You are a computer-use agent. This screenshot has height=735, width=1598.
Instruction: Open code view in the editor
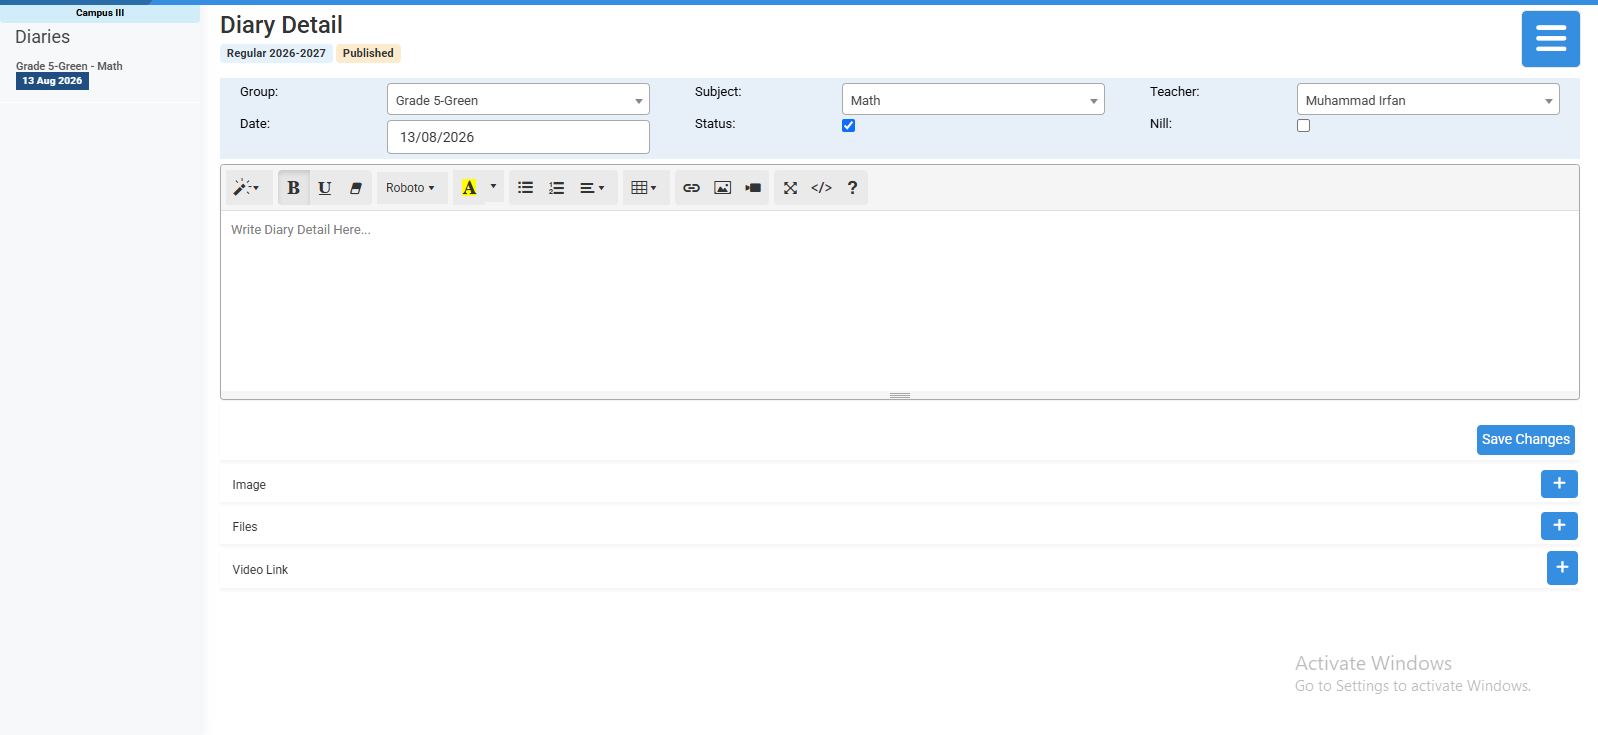pyautogui.click(x=822, y=188)
